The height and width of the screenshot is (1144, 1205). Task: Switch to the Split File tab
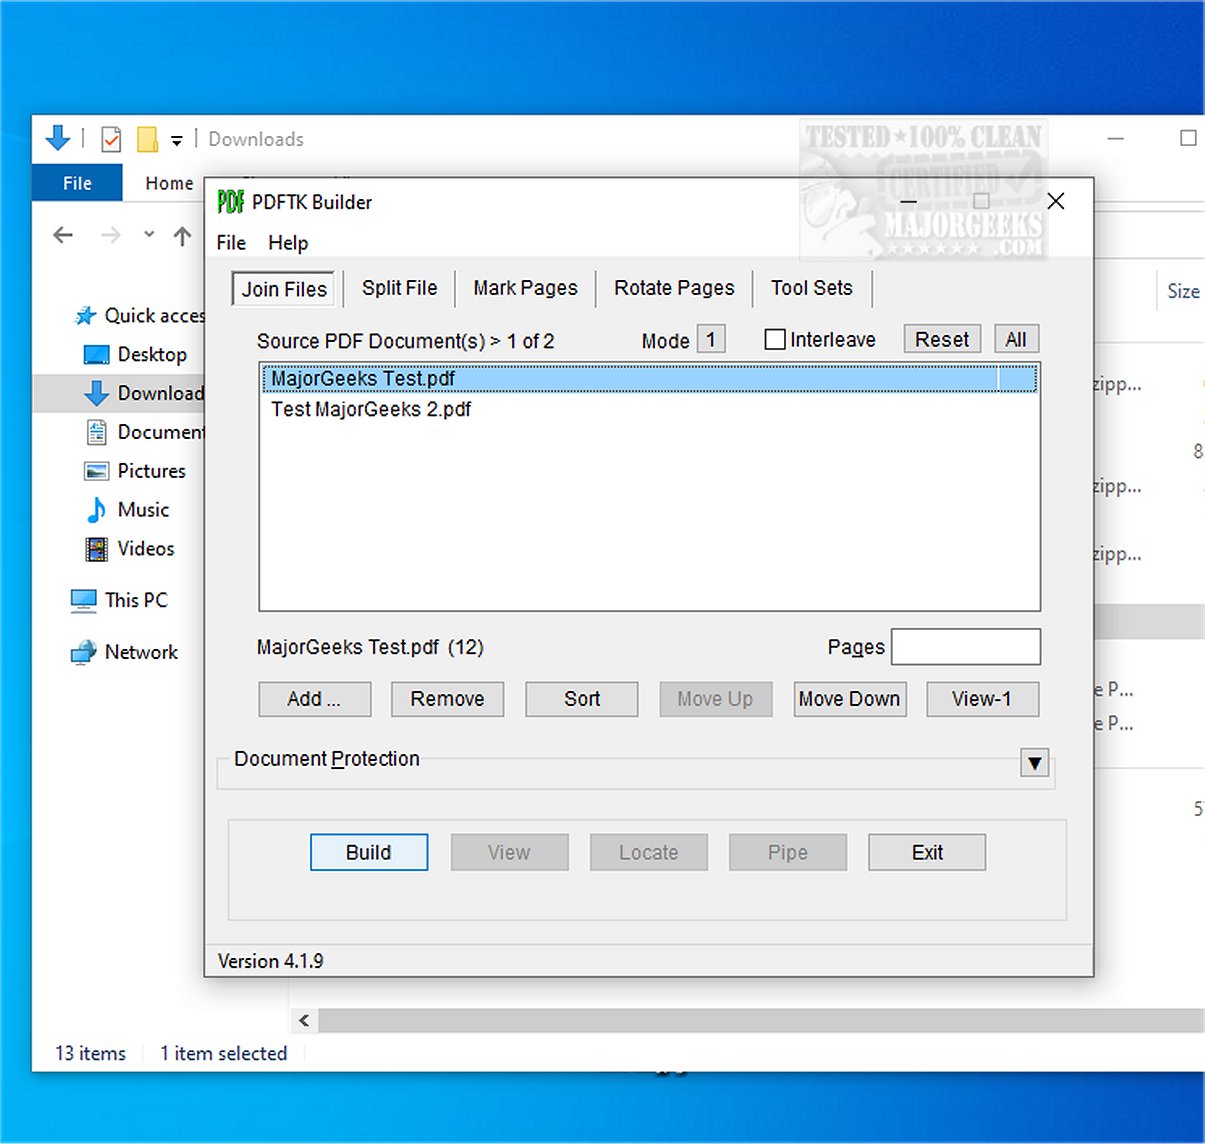(x=399, y=288)
